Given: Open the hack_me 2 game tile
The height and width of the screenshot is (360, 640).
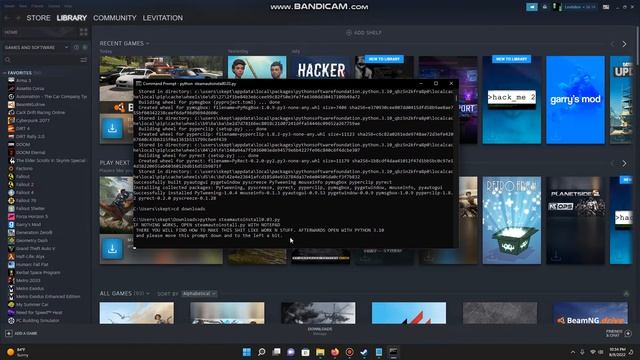Looking at the screenshot, I should point(511,100).
